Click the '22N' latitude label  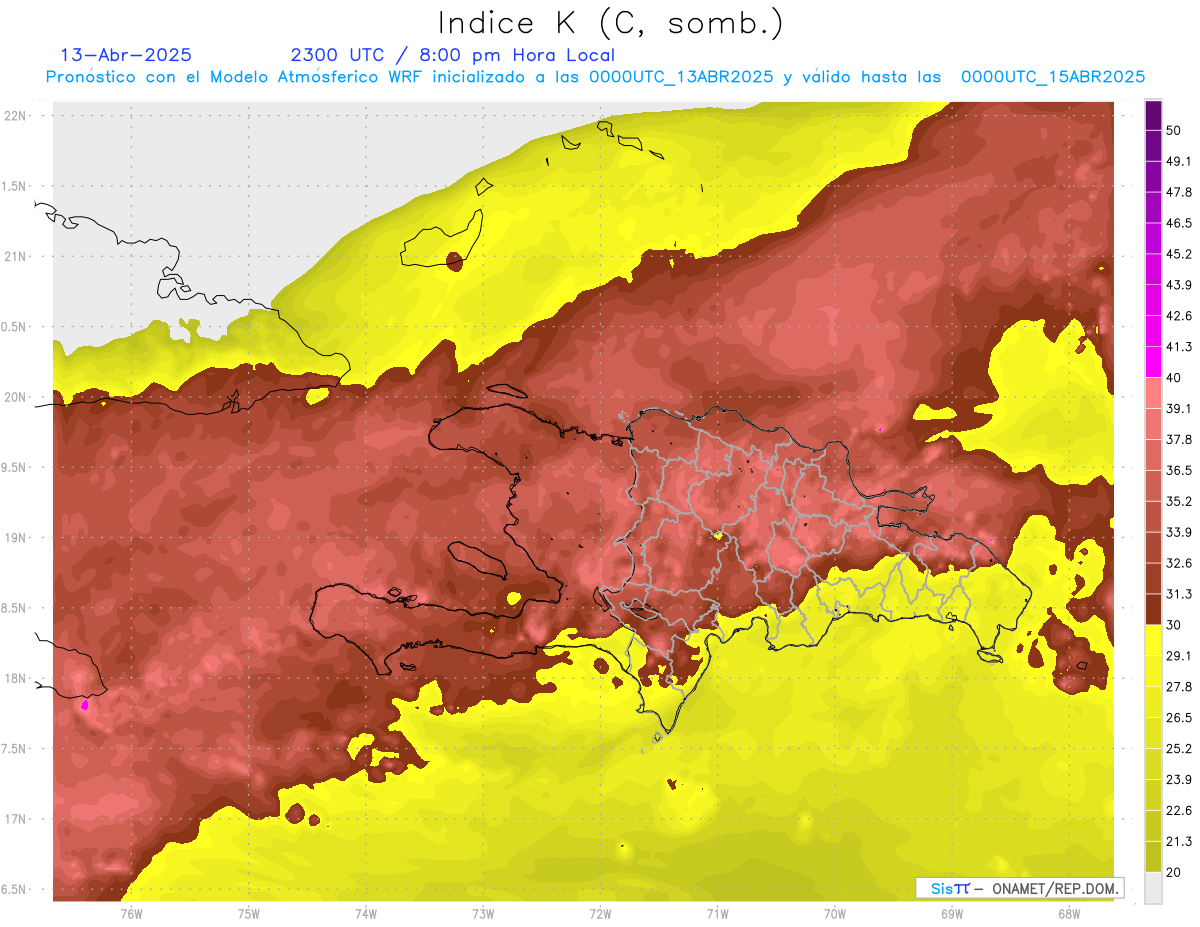tap(16, 116)
